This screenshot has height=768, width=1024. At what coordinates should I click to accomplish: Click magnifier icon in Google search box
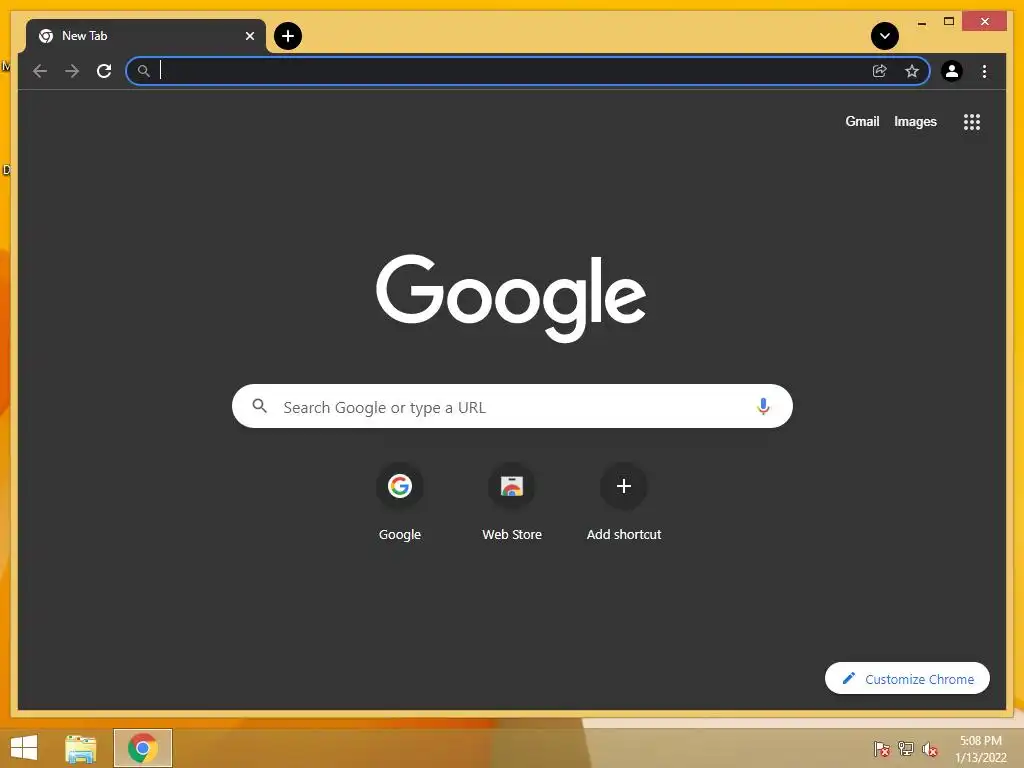[259, 406]
